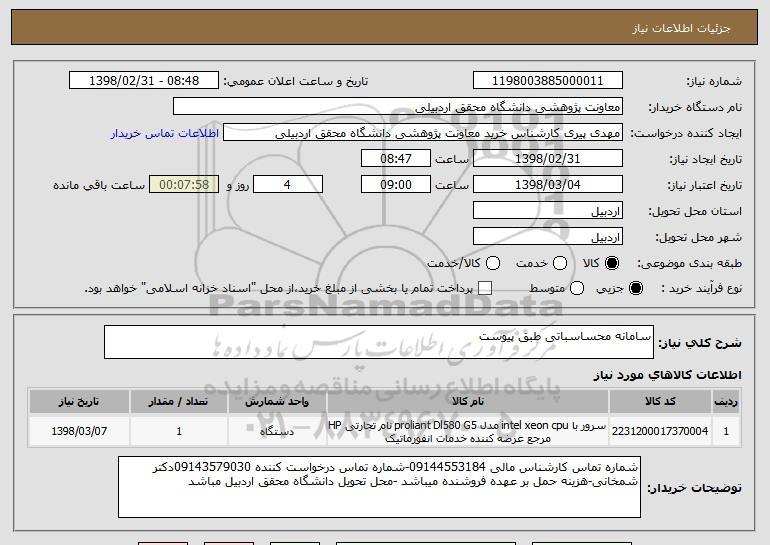Click the واحد شمارش column header

tap(277, 402)
